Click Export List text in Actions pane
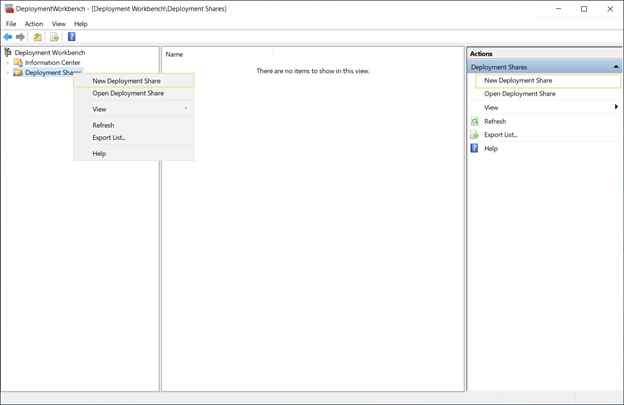This screenshot has width=624, height=405. tap(501, 135)
